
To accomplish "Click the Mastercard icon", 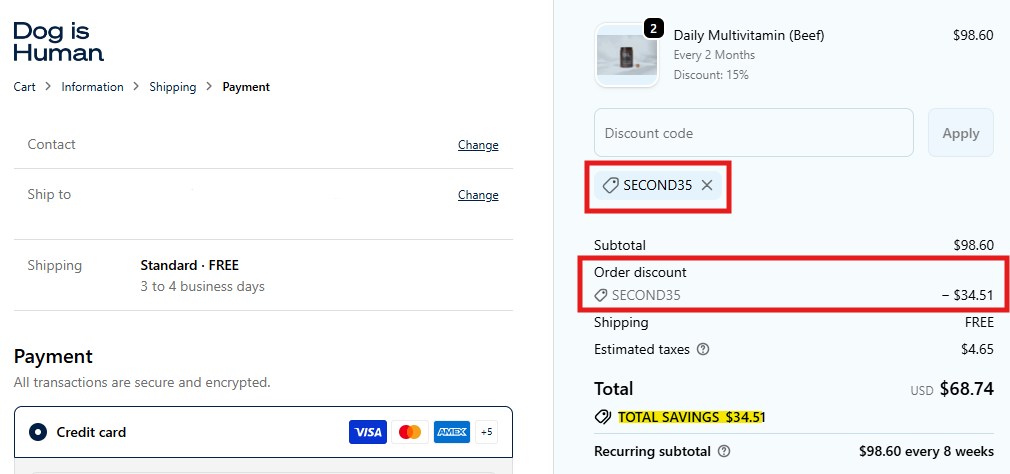I will pos(410,432).
